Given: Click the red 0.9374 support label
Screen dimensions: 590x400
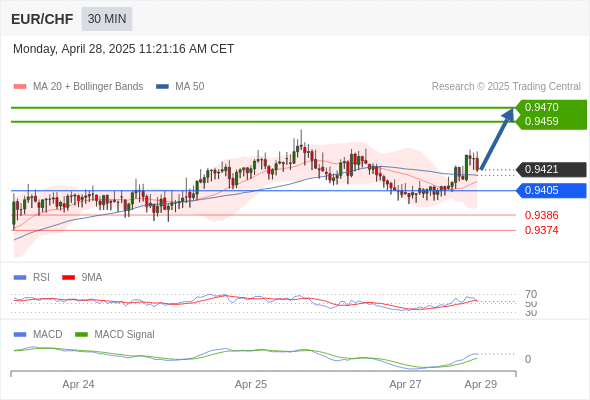Looking at the screenshot, I should point(541,230).
